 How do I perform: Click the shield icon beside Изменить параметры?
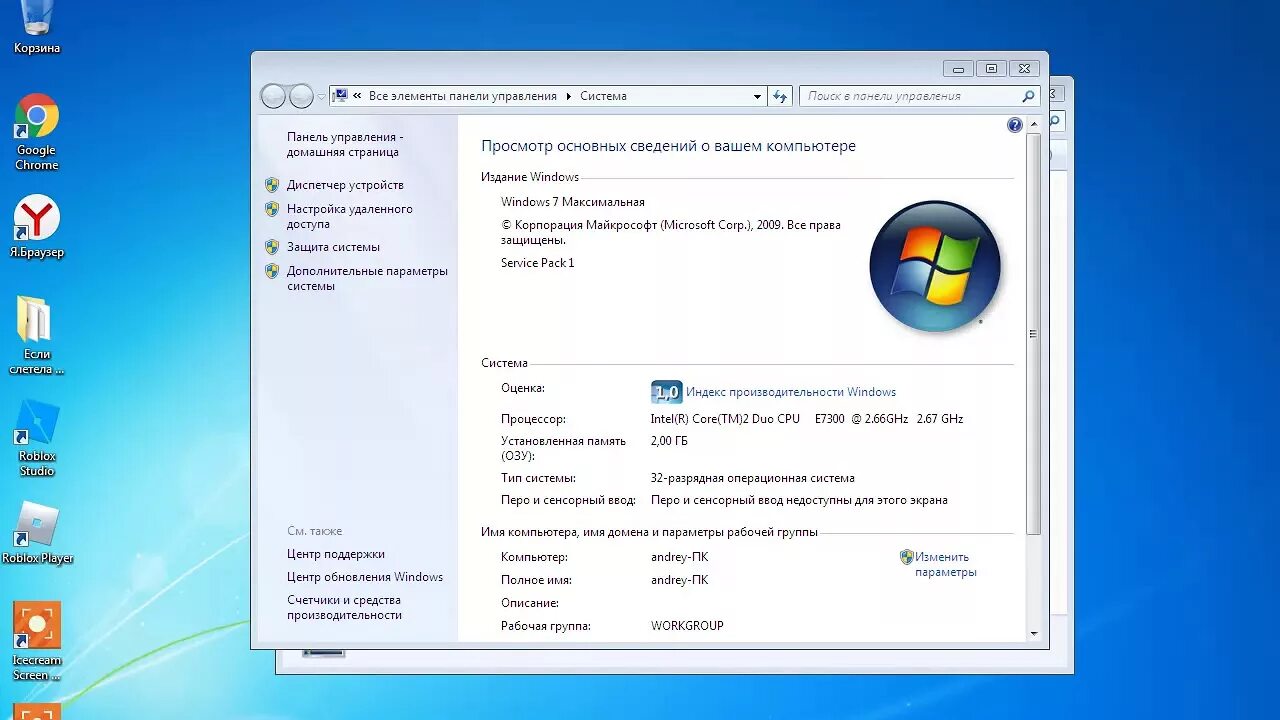pos(907,557)
